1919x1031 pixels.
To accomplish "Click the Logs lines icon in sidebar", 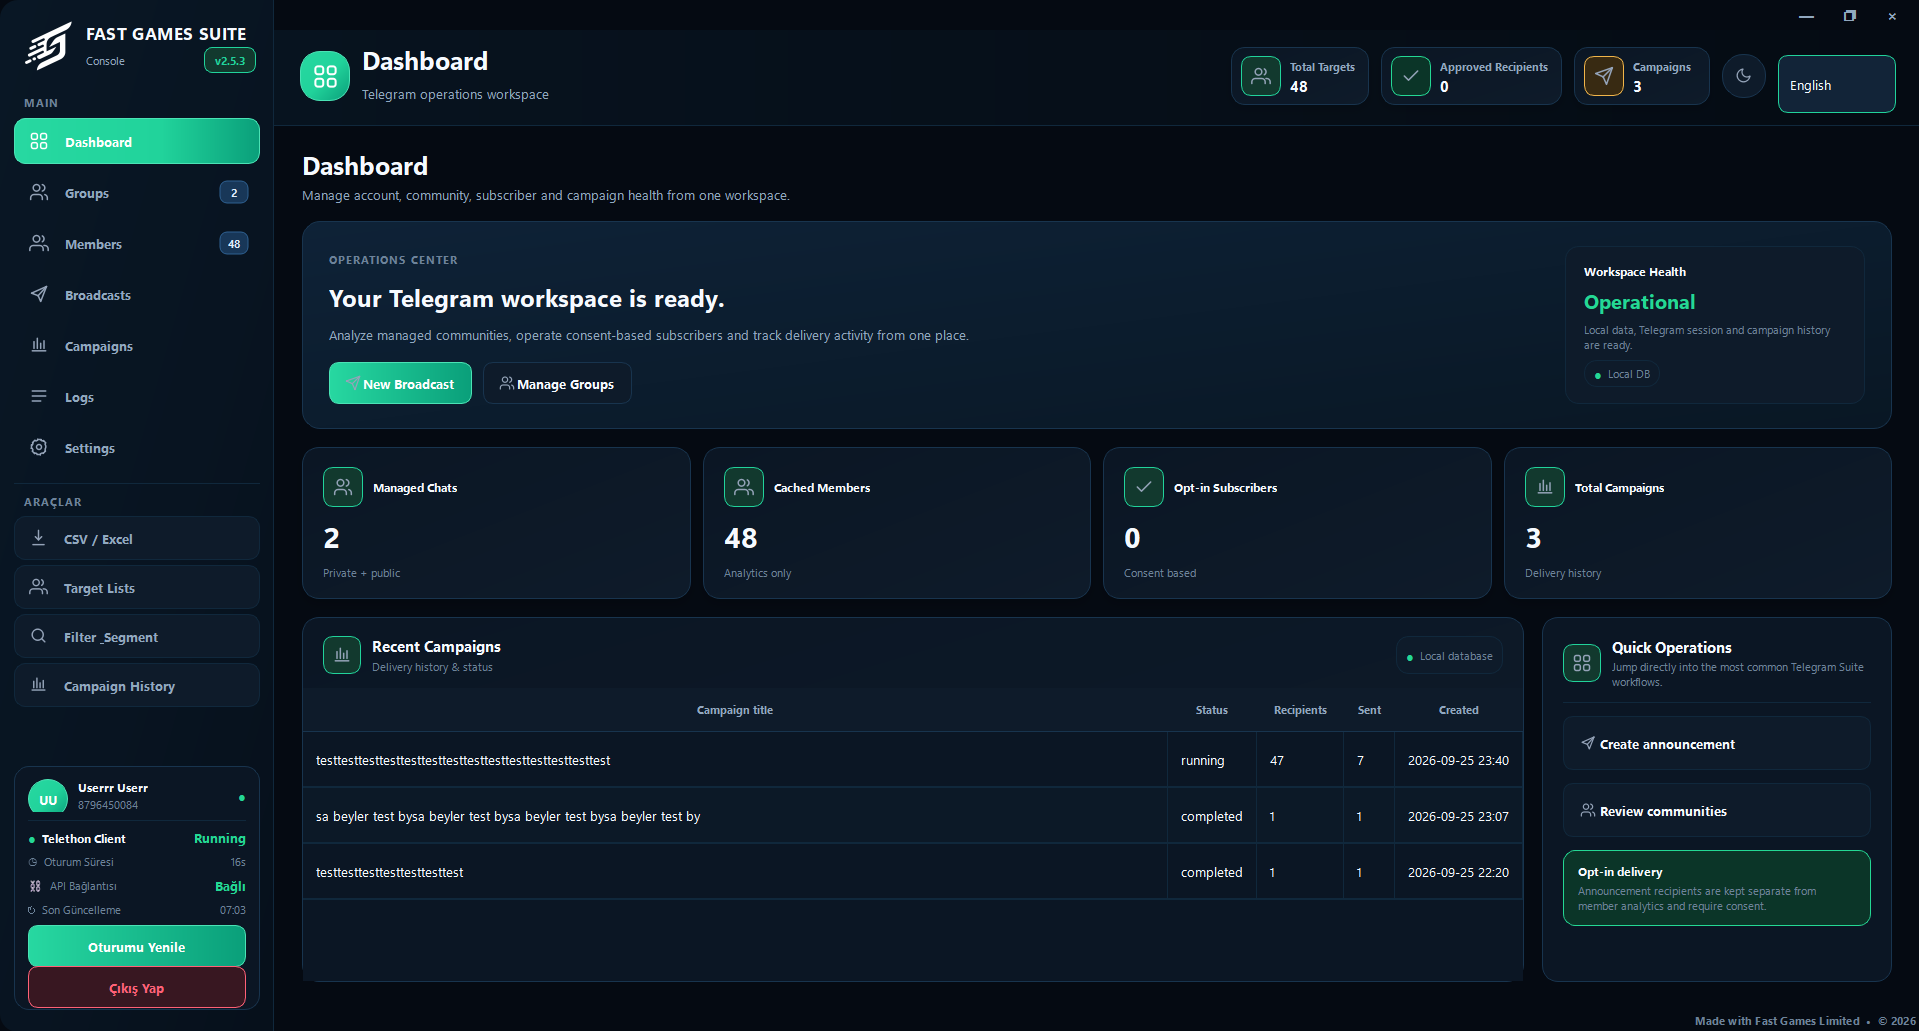I will tap(39, 396).
